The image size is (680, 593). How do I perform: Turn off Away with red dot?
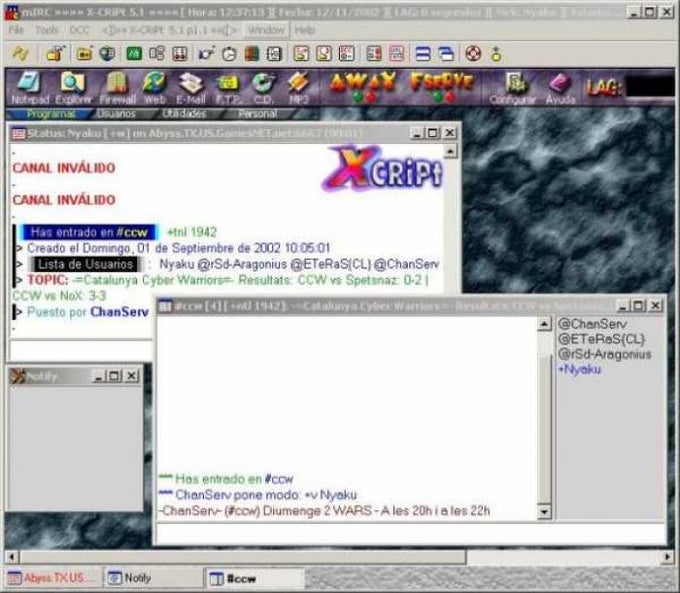click(371, 97)
